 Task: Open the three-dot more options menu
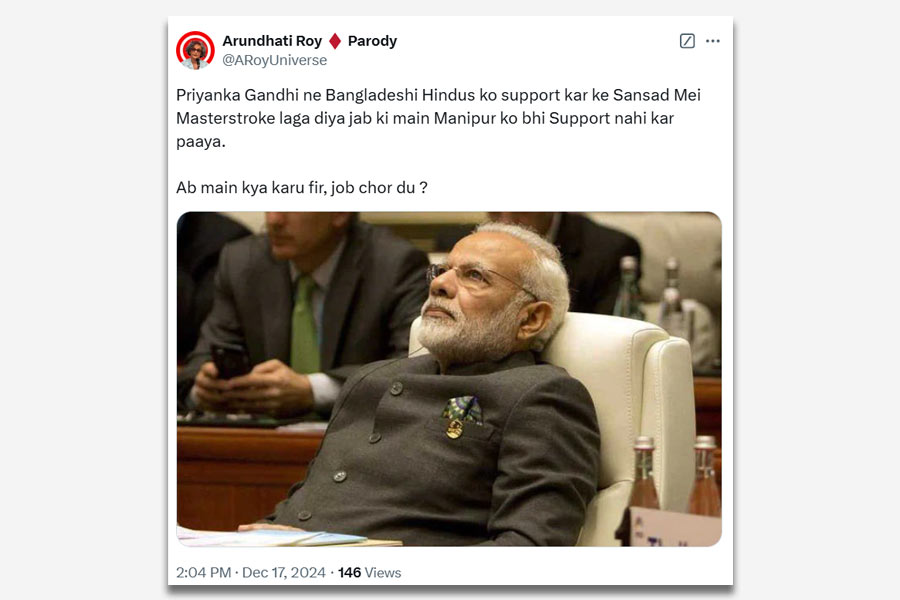coord(713,41)
